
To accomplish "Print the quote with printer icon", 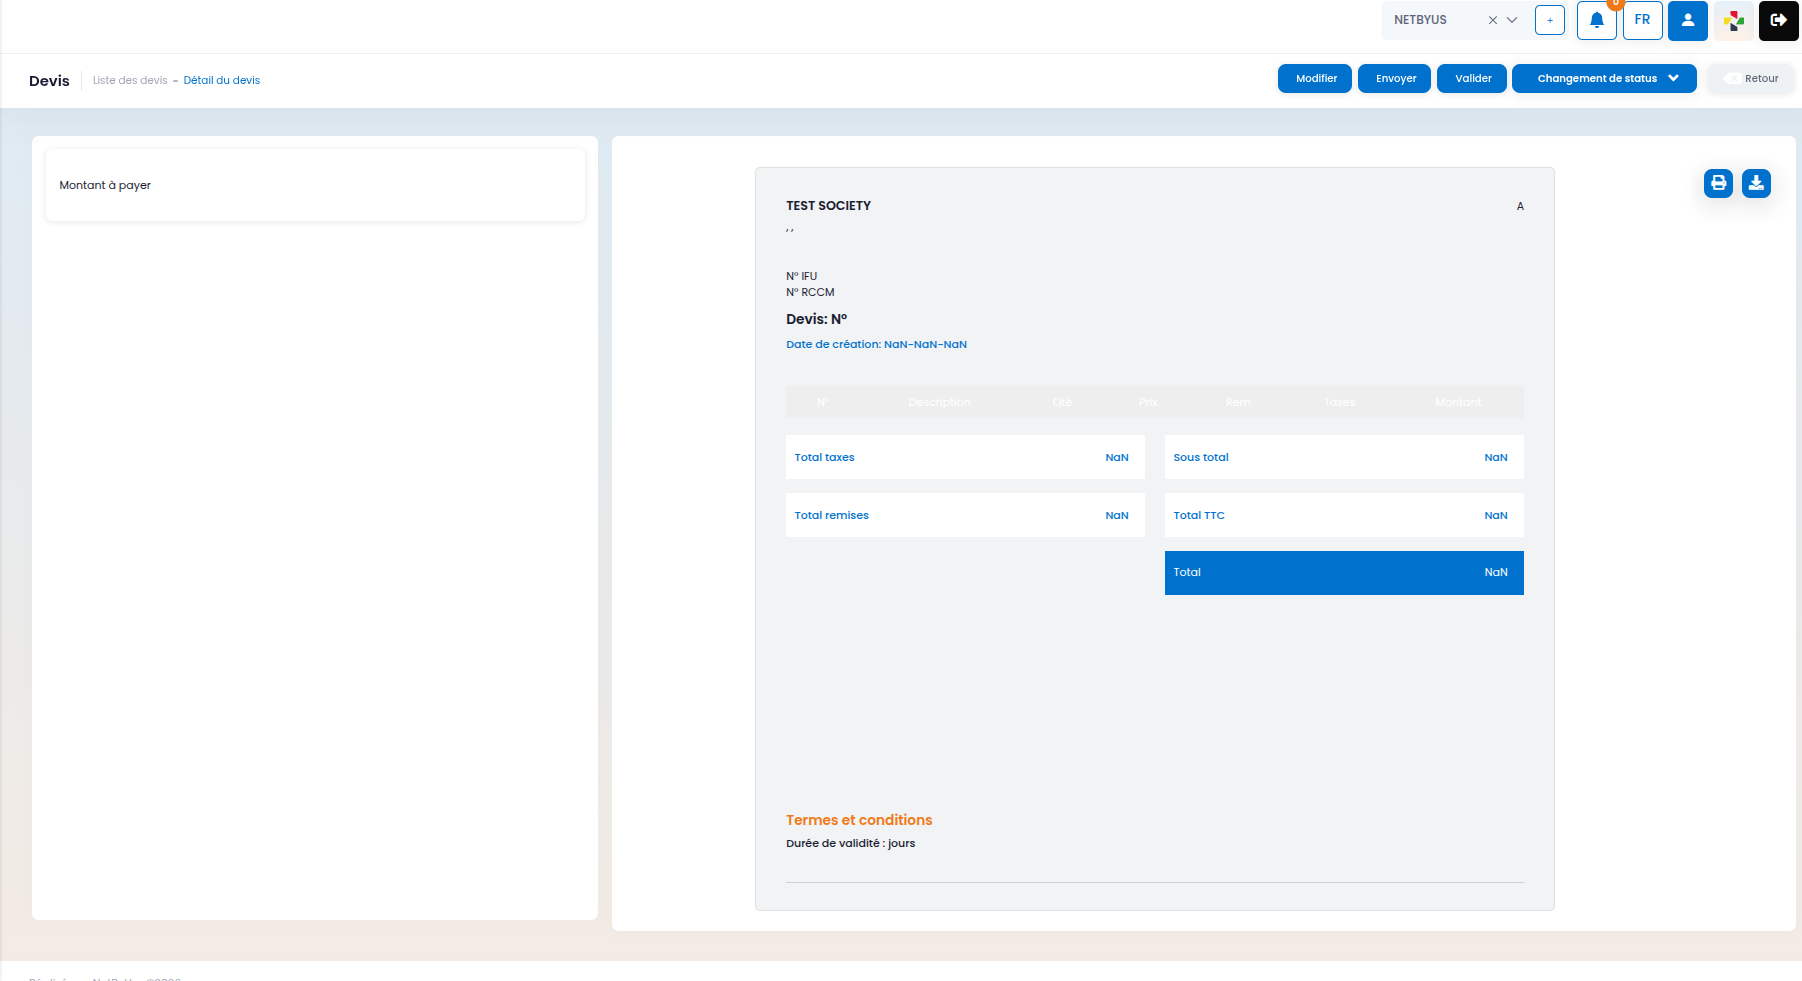I will coord(1718,183).
